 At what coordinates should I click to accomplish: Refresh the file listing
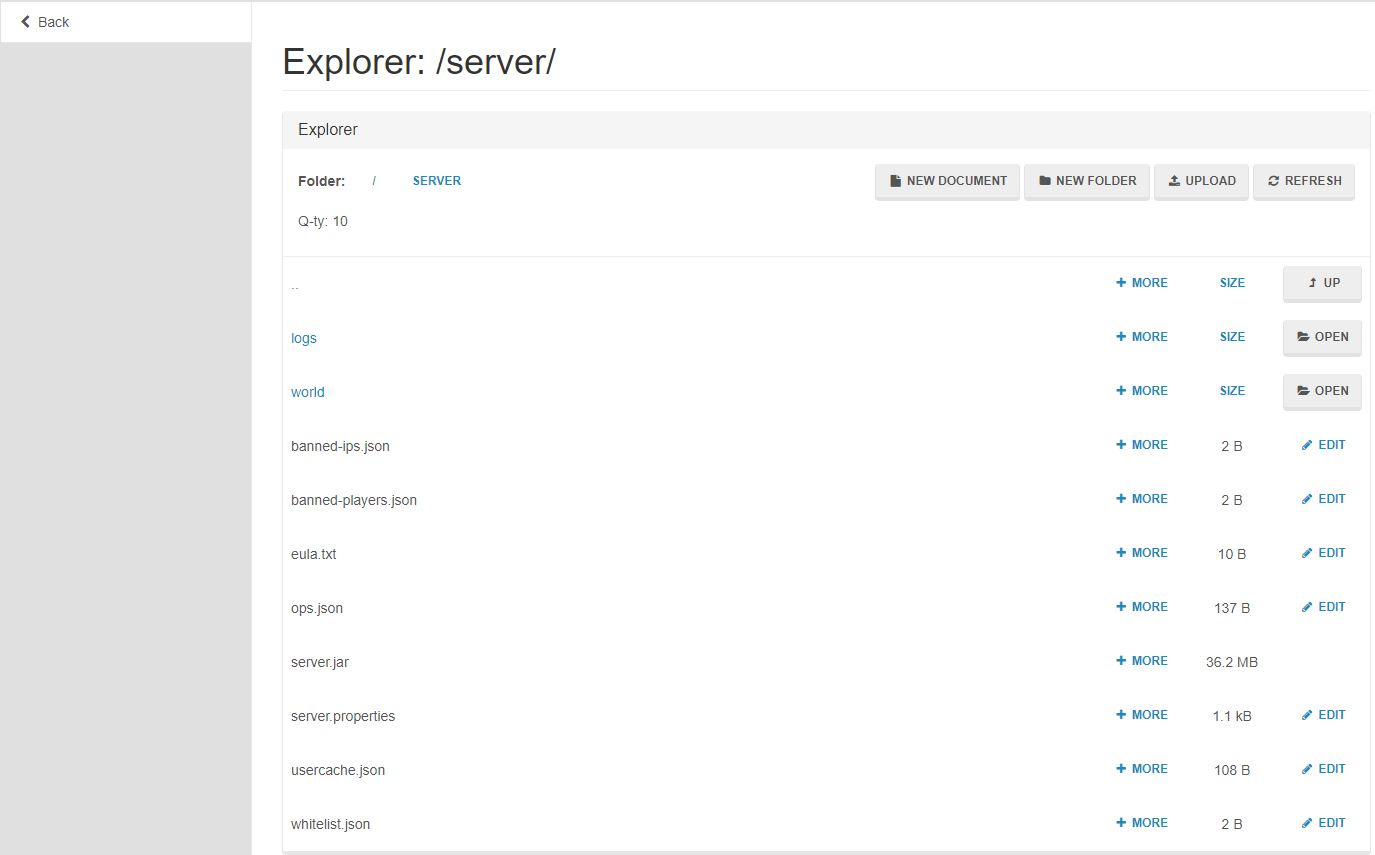pyautogui.click(x=1303, y=181)
